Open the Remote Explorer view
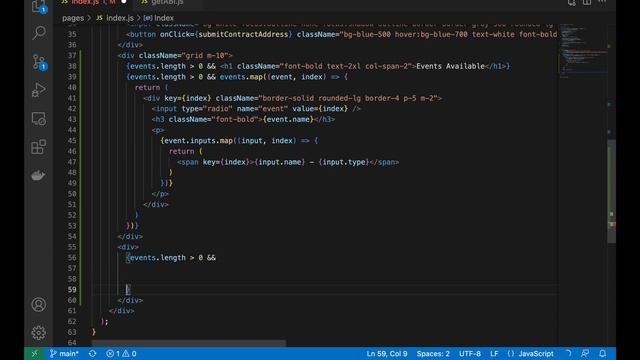Image resolution: width=640 pixels, height=360 pixels. pos(39,118)
